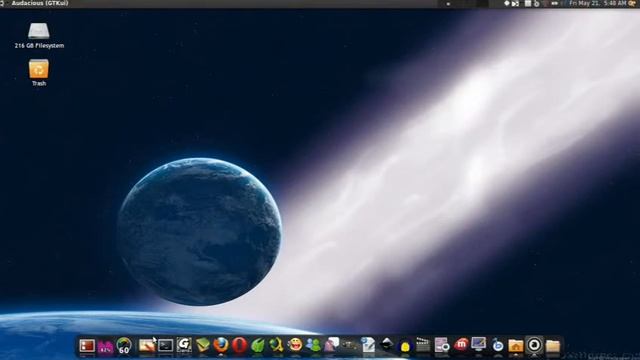Image resolution: width=640 pixels, height=360 pixels.
Task: Click the pink battery monitor dock icon
Action: pos(105,346)
